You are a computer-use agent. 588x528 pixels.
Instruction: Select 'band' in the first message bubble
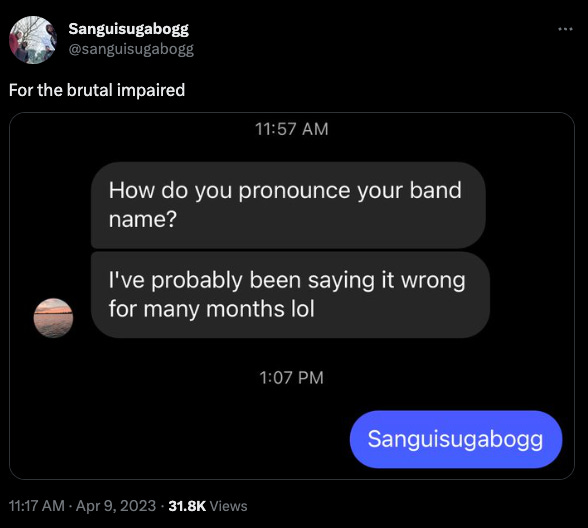click(x=435, y=190)
